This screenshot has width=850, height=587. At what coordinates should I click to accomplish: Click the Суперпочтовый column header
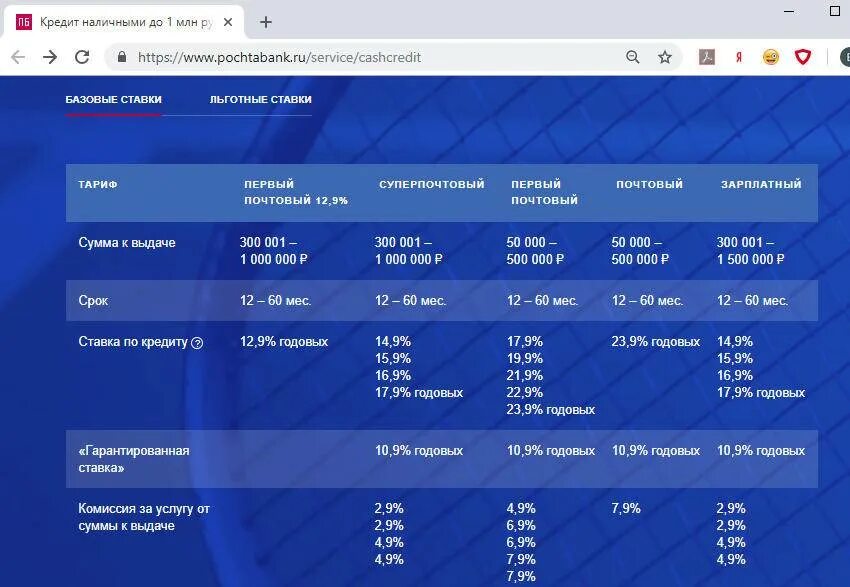click(432, 184)
